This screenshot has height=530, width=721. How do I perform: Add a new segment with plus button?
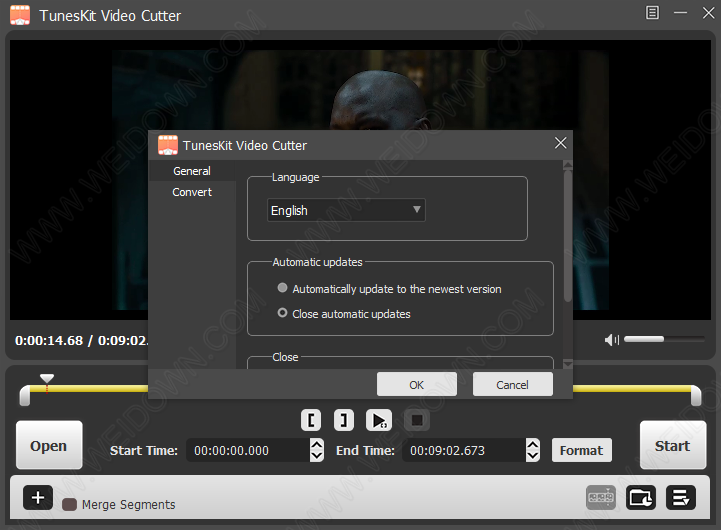(x=38, y=497)
